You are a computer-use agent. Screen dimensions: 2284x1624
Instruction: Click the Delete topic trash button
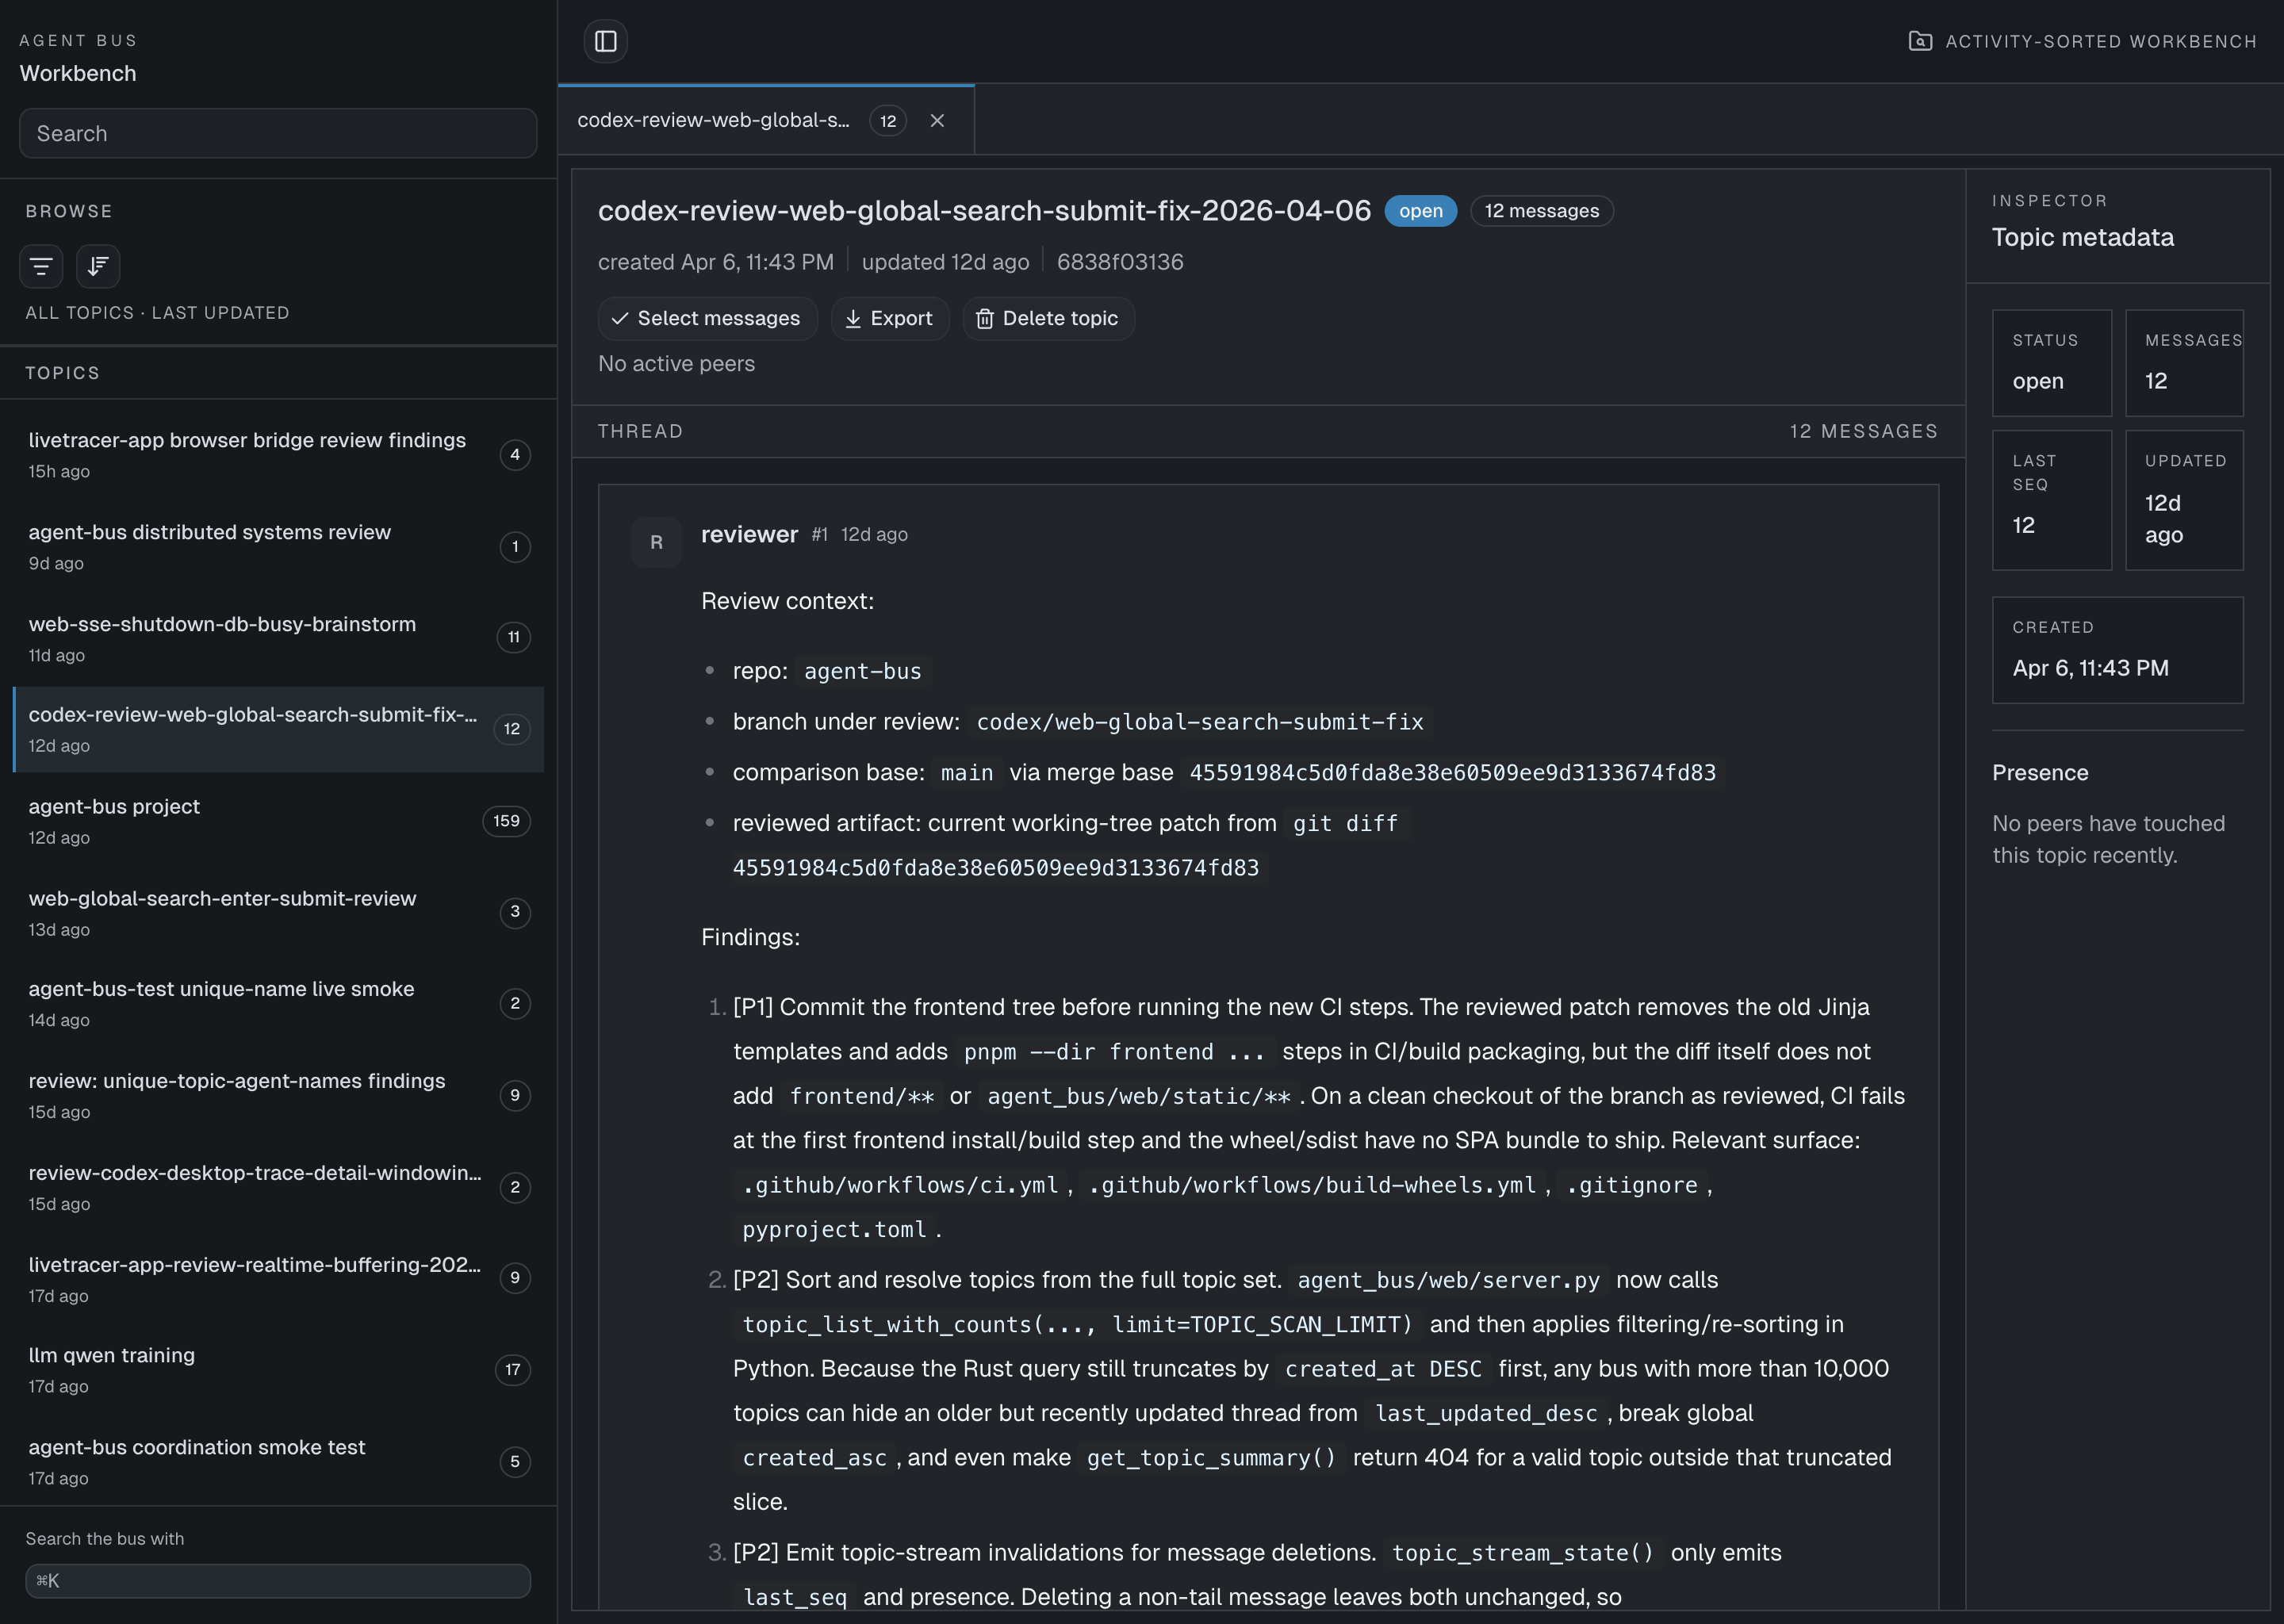1047,318
